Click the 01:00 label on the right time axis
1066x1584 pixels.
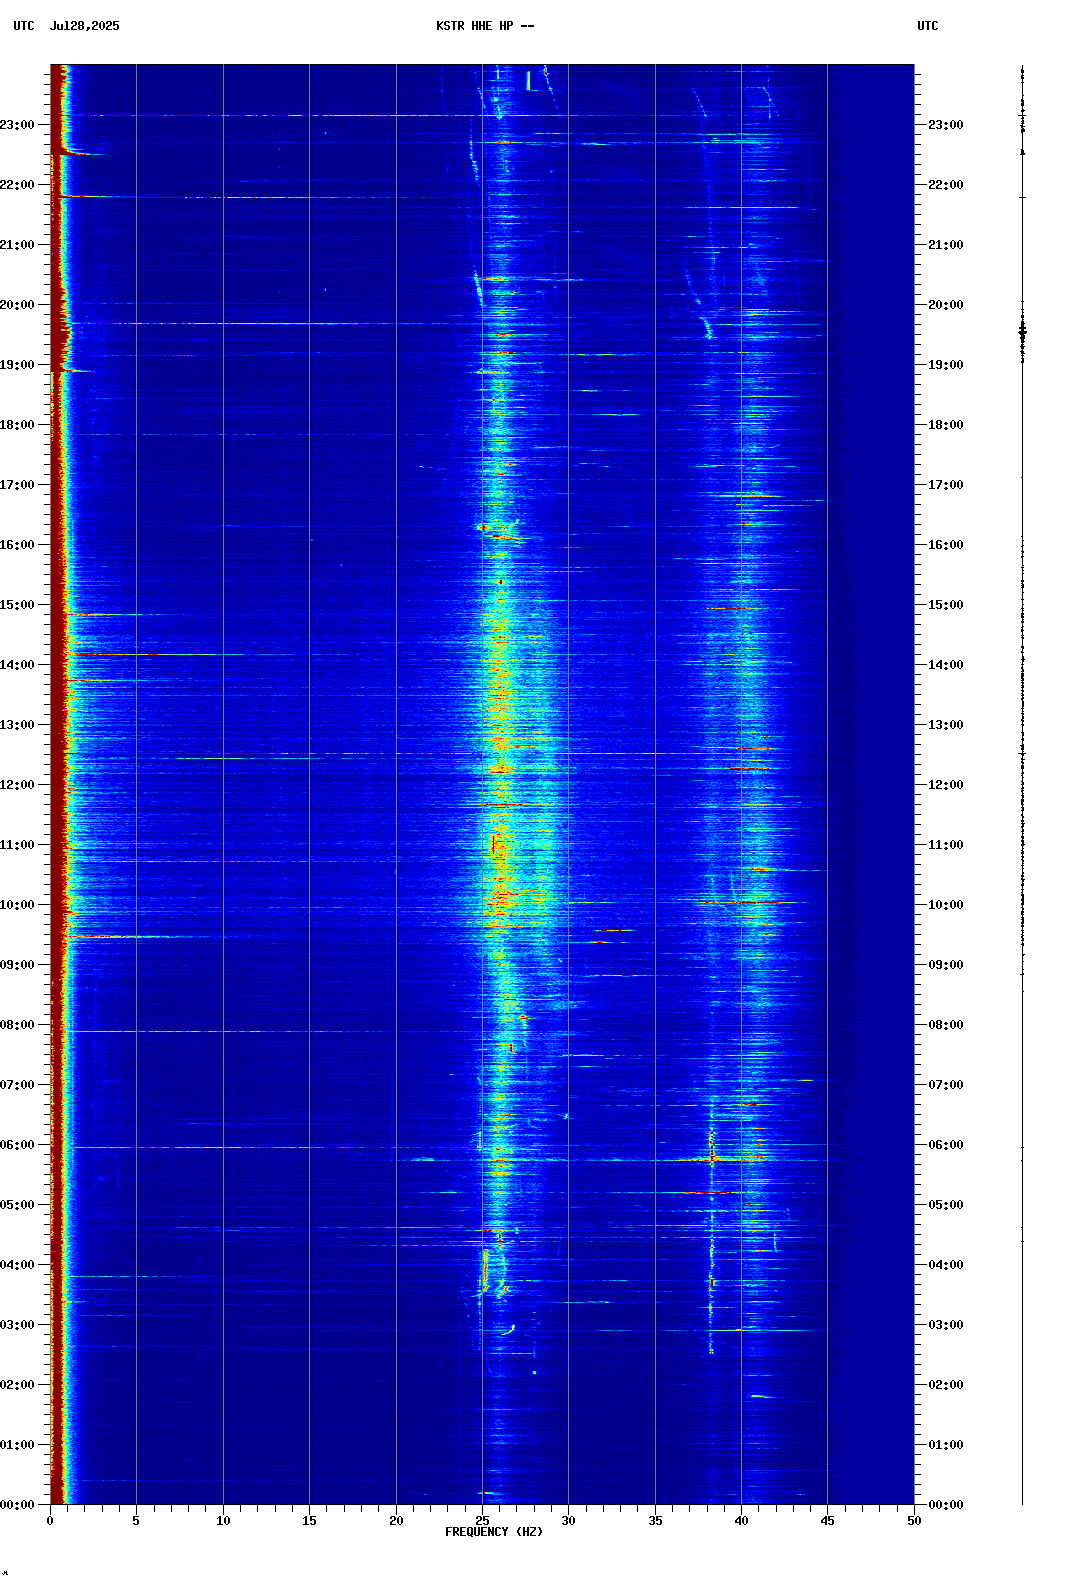point(946,1445)
